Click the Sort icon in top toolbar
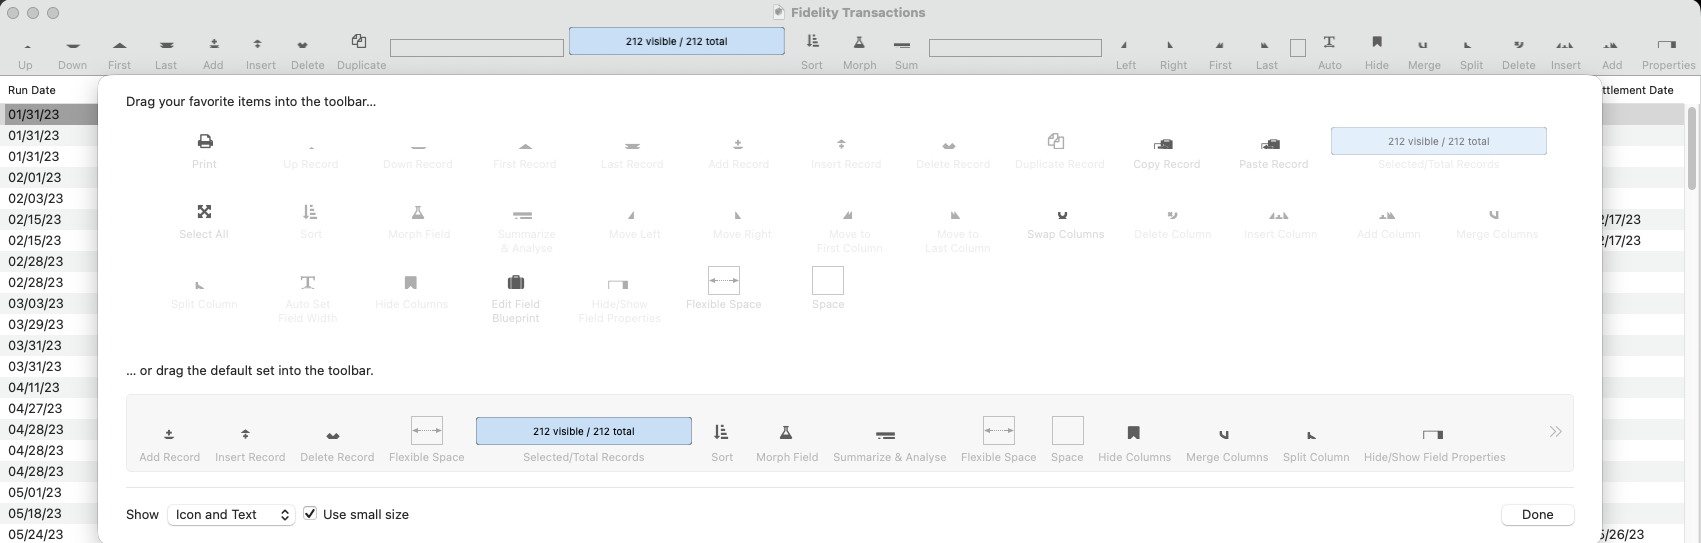 click(x=812, y=42)
